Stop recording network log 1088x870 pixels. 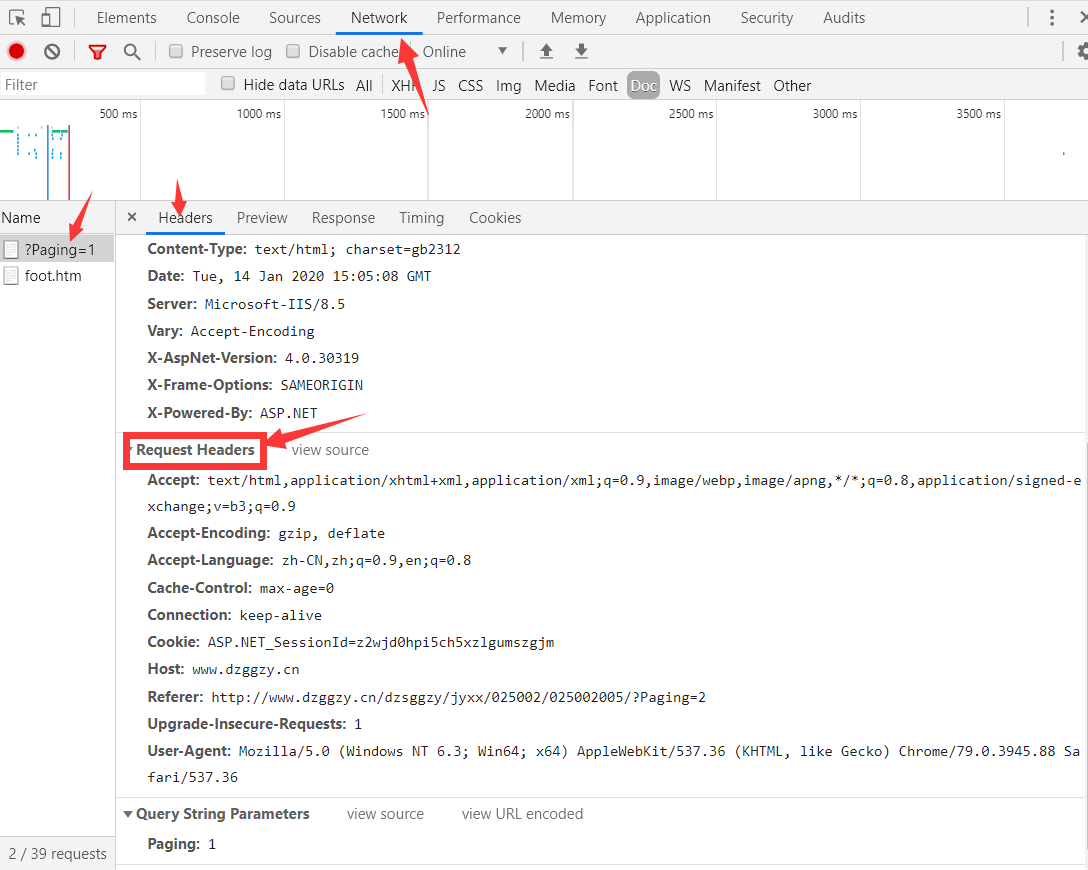tap(16, 52)
